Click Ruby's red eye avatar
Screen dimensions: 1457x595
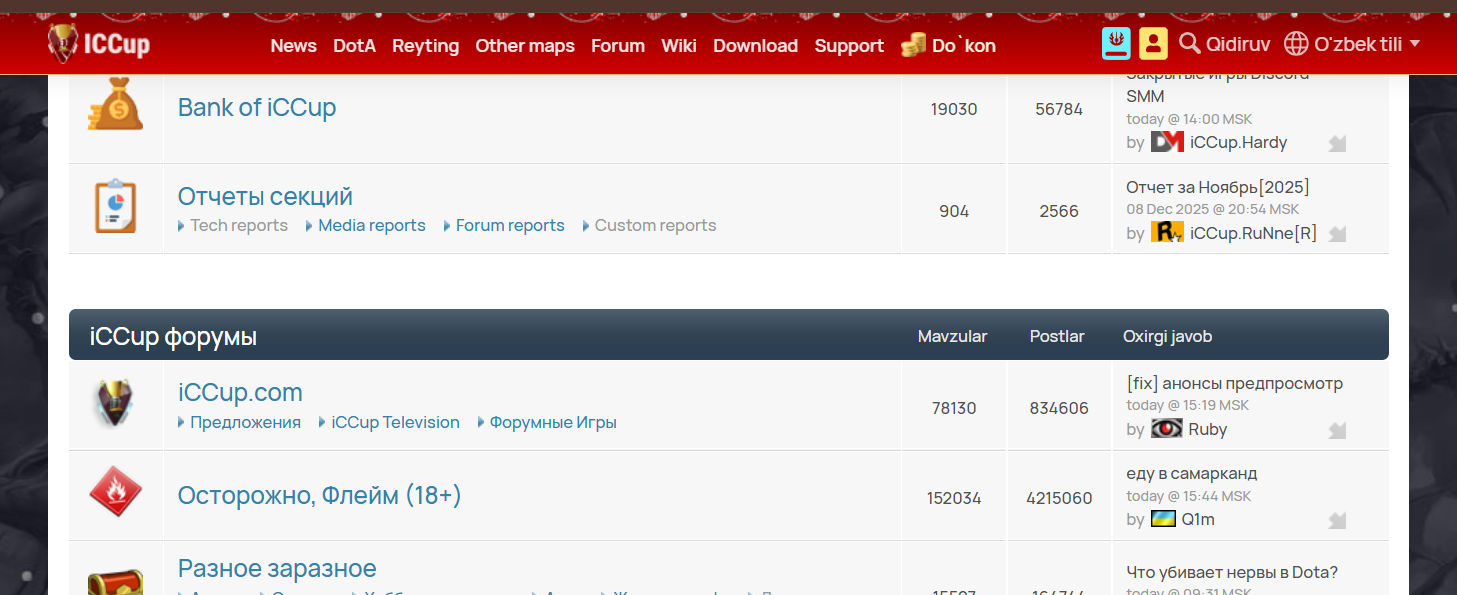(1166, 428)
